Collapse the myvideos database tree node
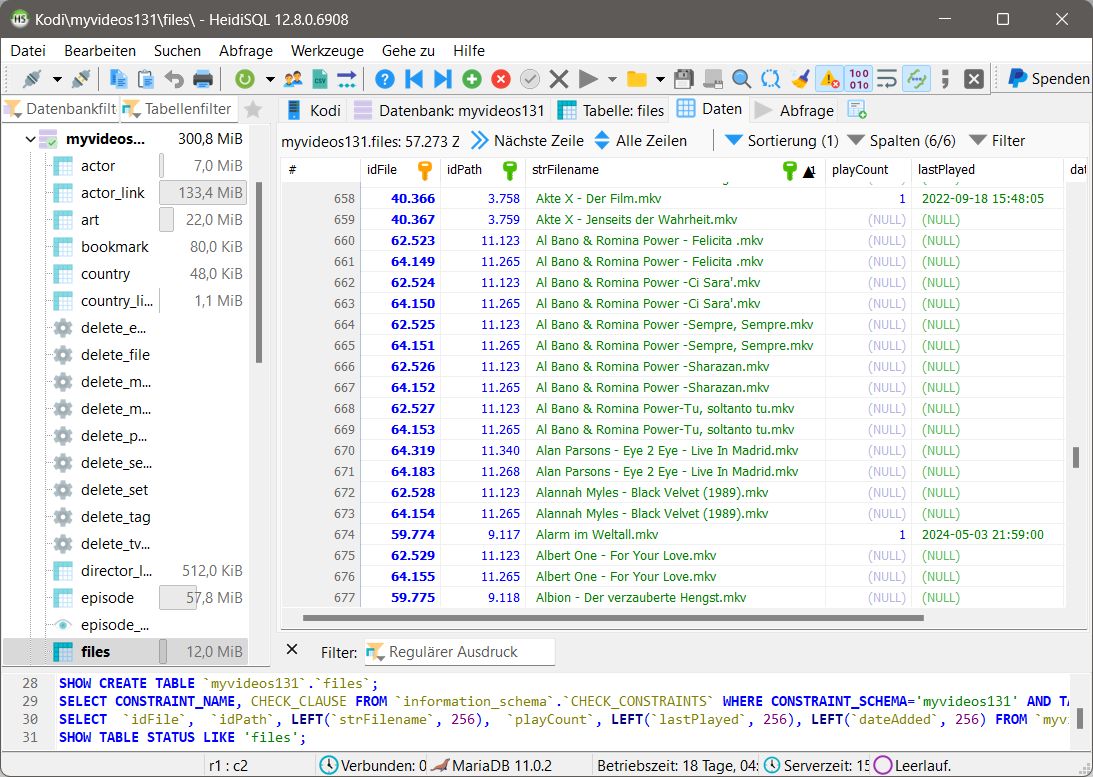 [30, 139]
